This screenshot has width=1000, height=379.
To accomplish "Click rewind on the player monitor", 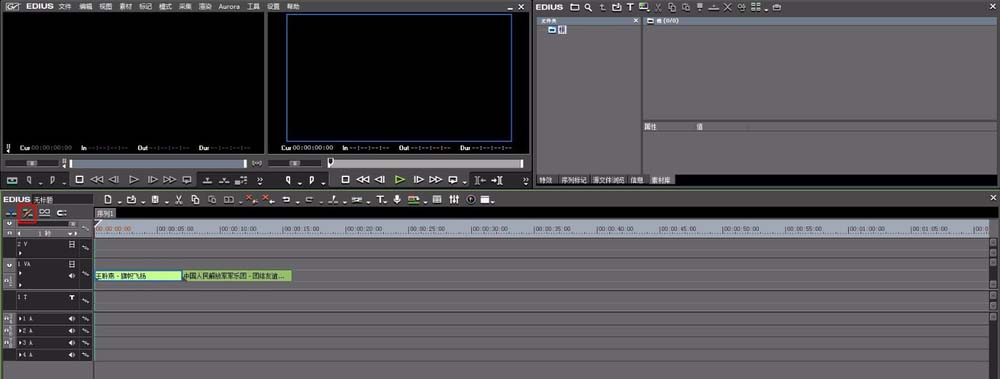I will pos(97,179).
